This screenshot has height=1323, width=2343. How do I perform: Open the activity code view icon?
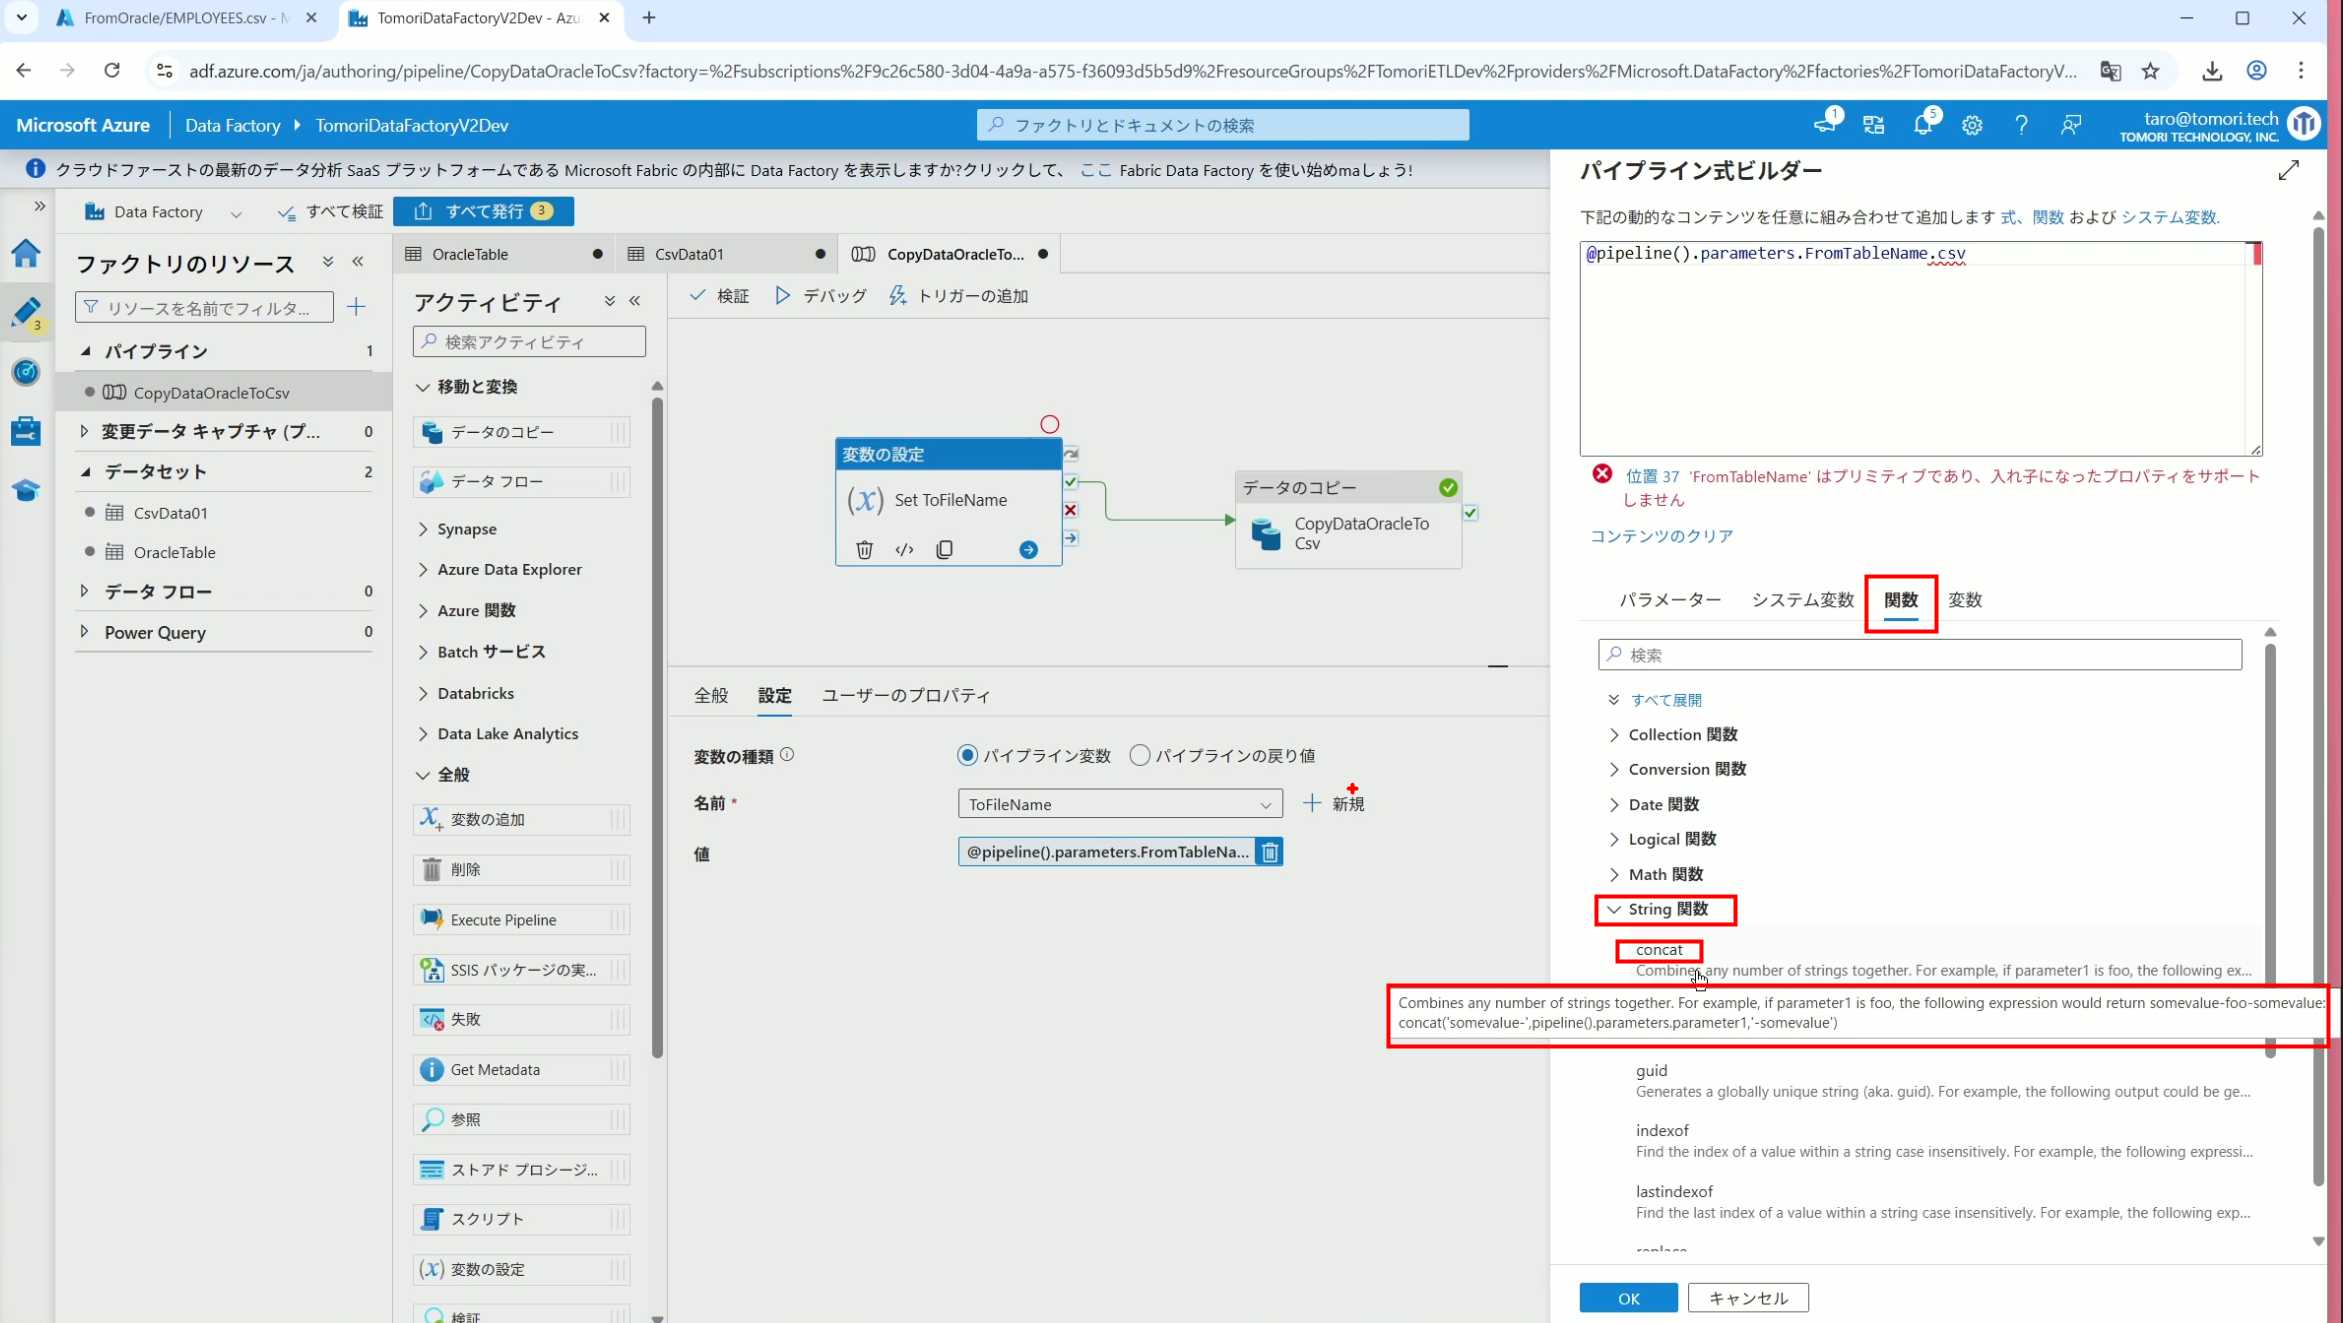(x=904, y=549)
